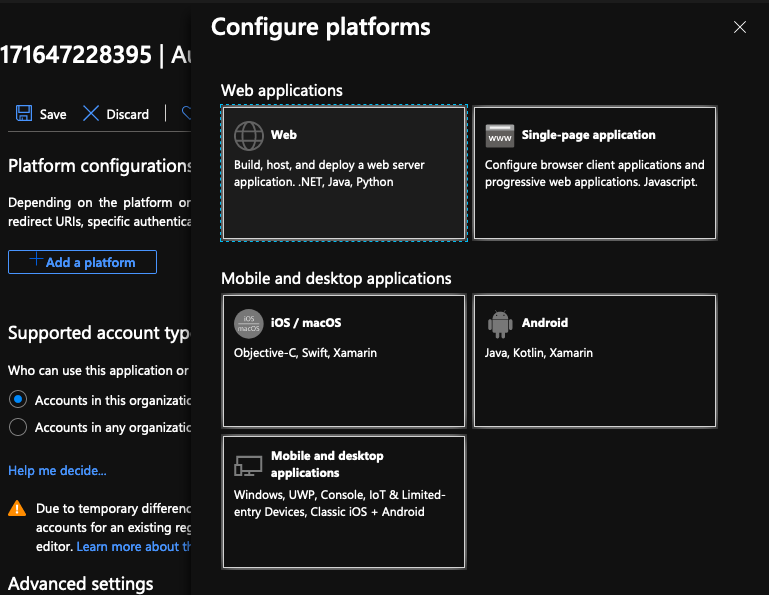
Task: Open the Help me decide... link
Action: point(57,470)
